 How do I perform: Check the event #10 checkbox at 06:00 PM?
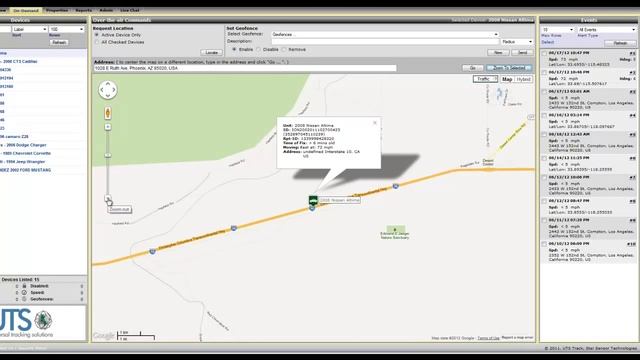tap(544, 244)
